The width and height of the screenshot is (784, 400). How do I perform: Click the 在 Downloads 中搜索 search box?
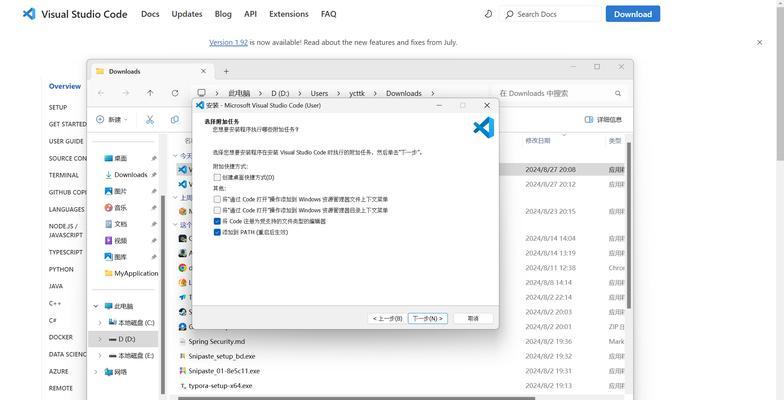click(x=561, y=94)
